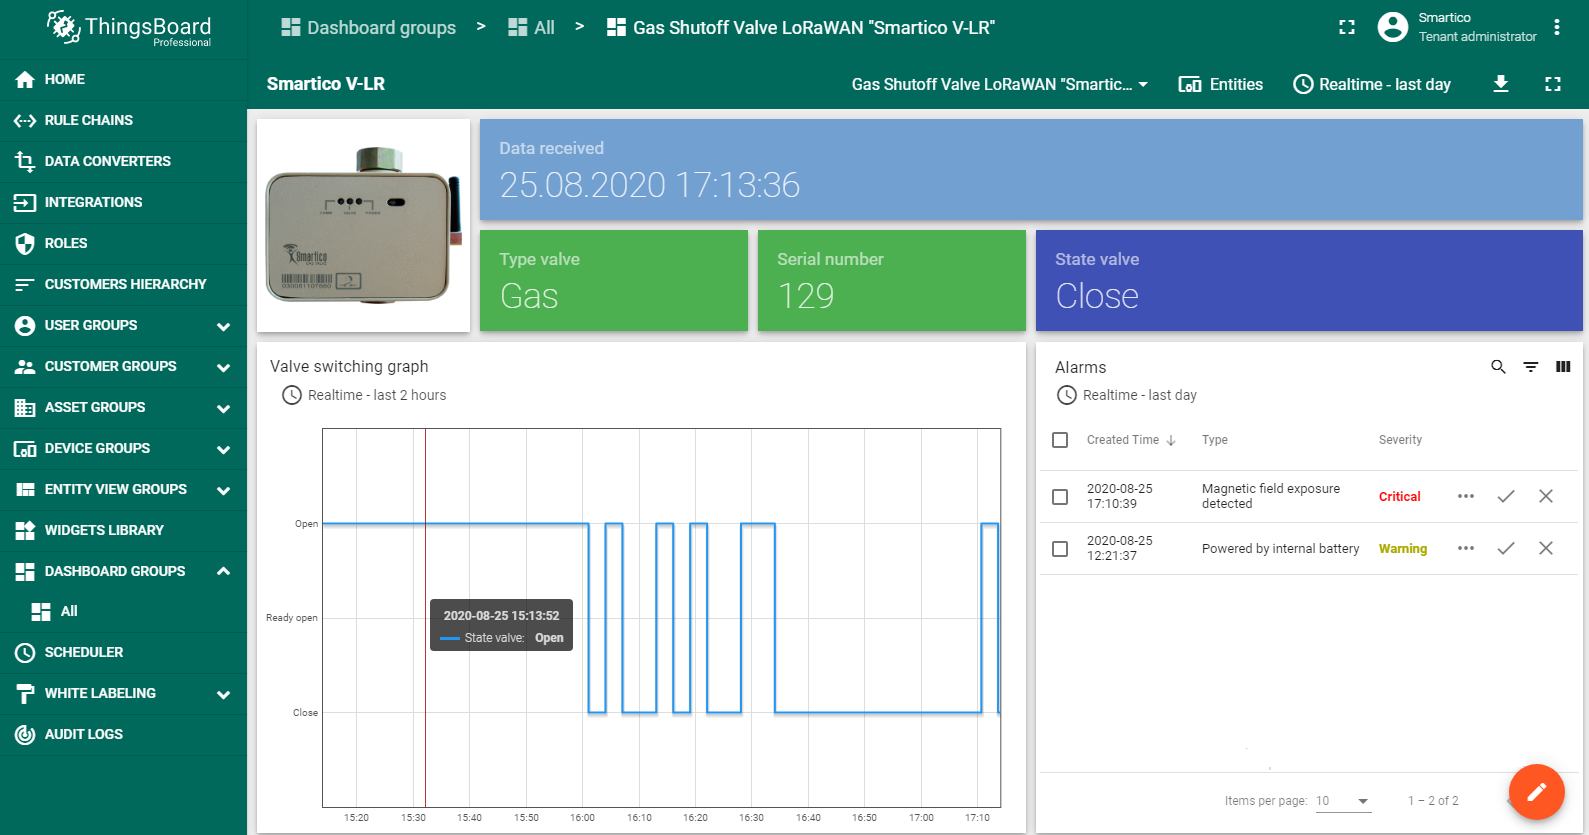The height and width of the screenshot is (835, 1589).
Task: Click the export dashboard download icon
Action: [1500, 84]
